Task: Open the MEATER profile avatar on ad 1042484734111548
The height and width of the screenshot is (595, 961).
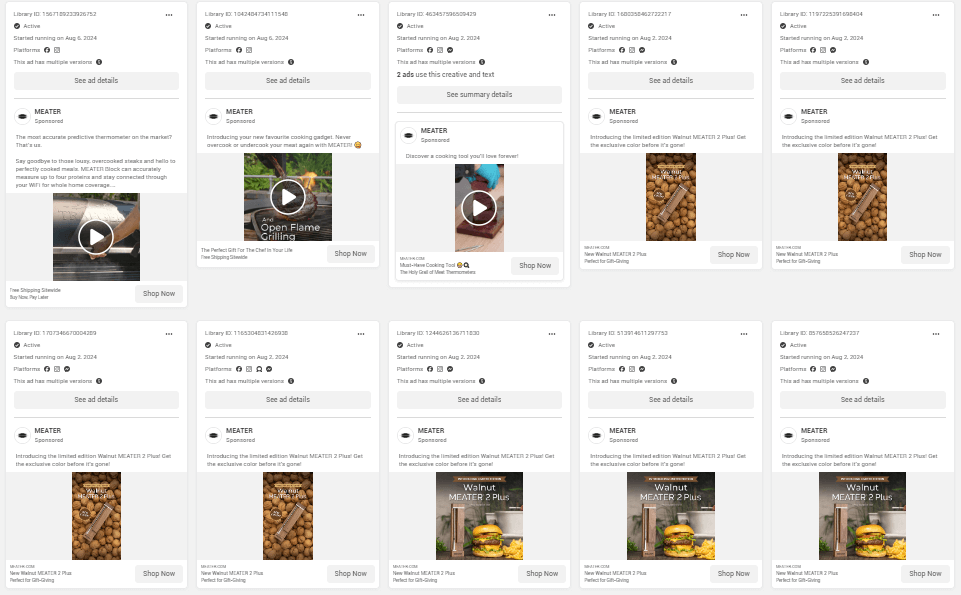Action: point(213,116)
